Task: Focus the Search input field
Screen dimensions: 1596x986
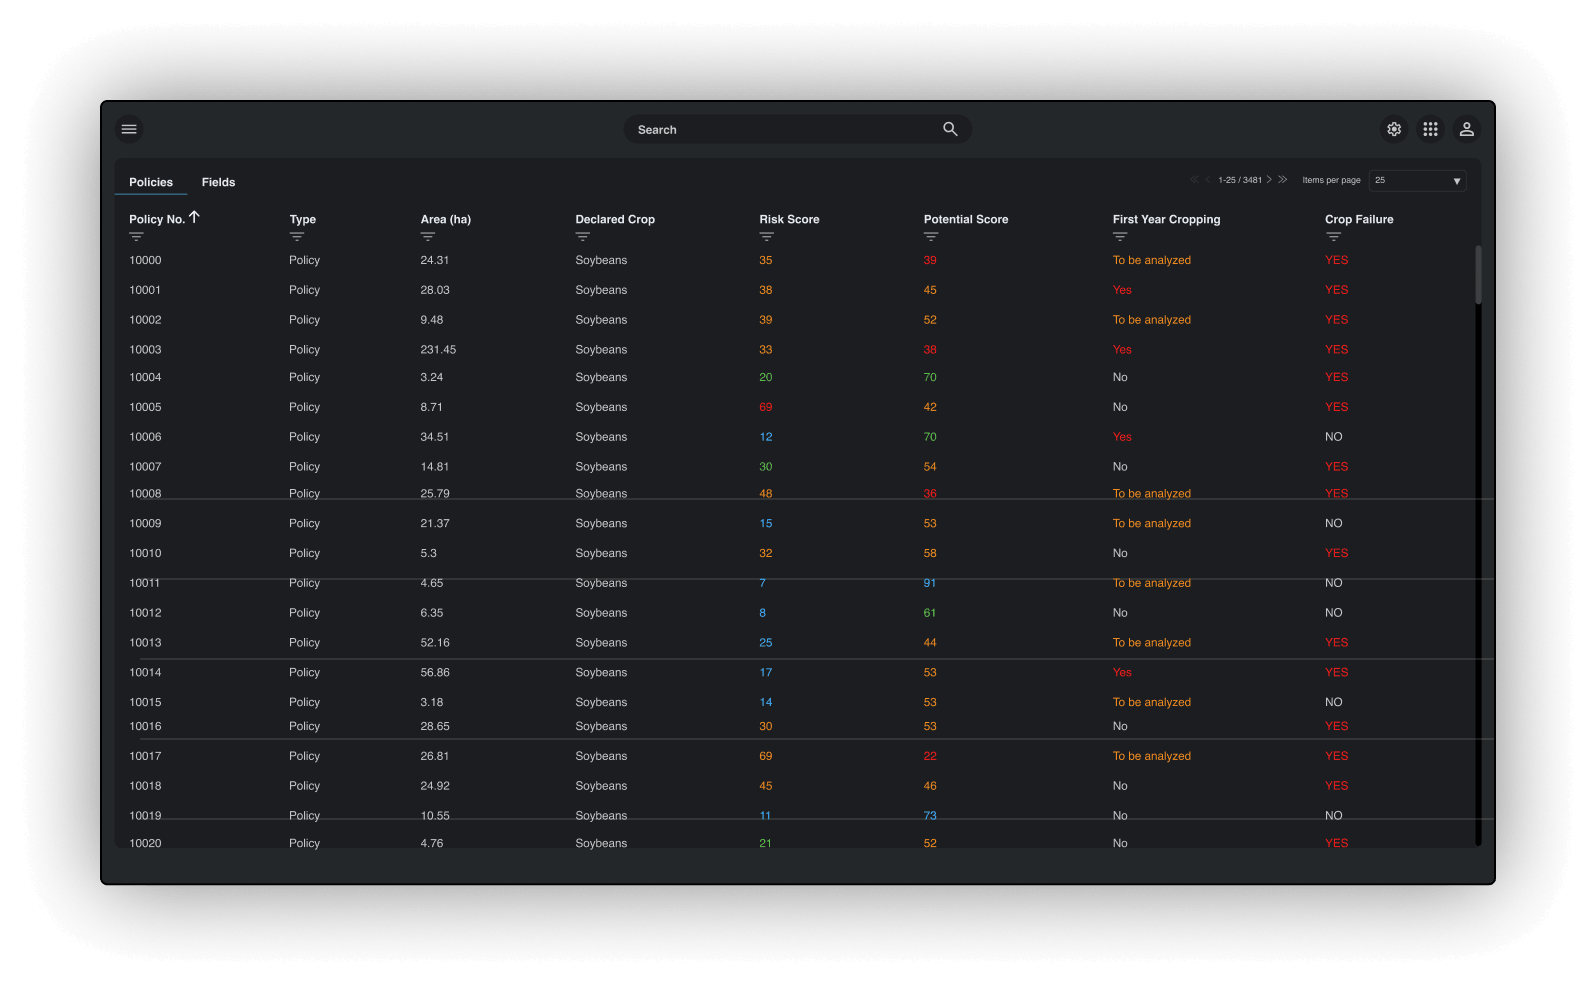Action: click(x=798, y=129)
